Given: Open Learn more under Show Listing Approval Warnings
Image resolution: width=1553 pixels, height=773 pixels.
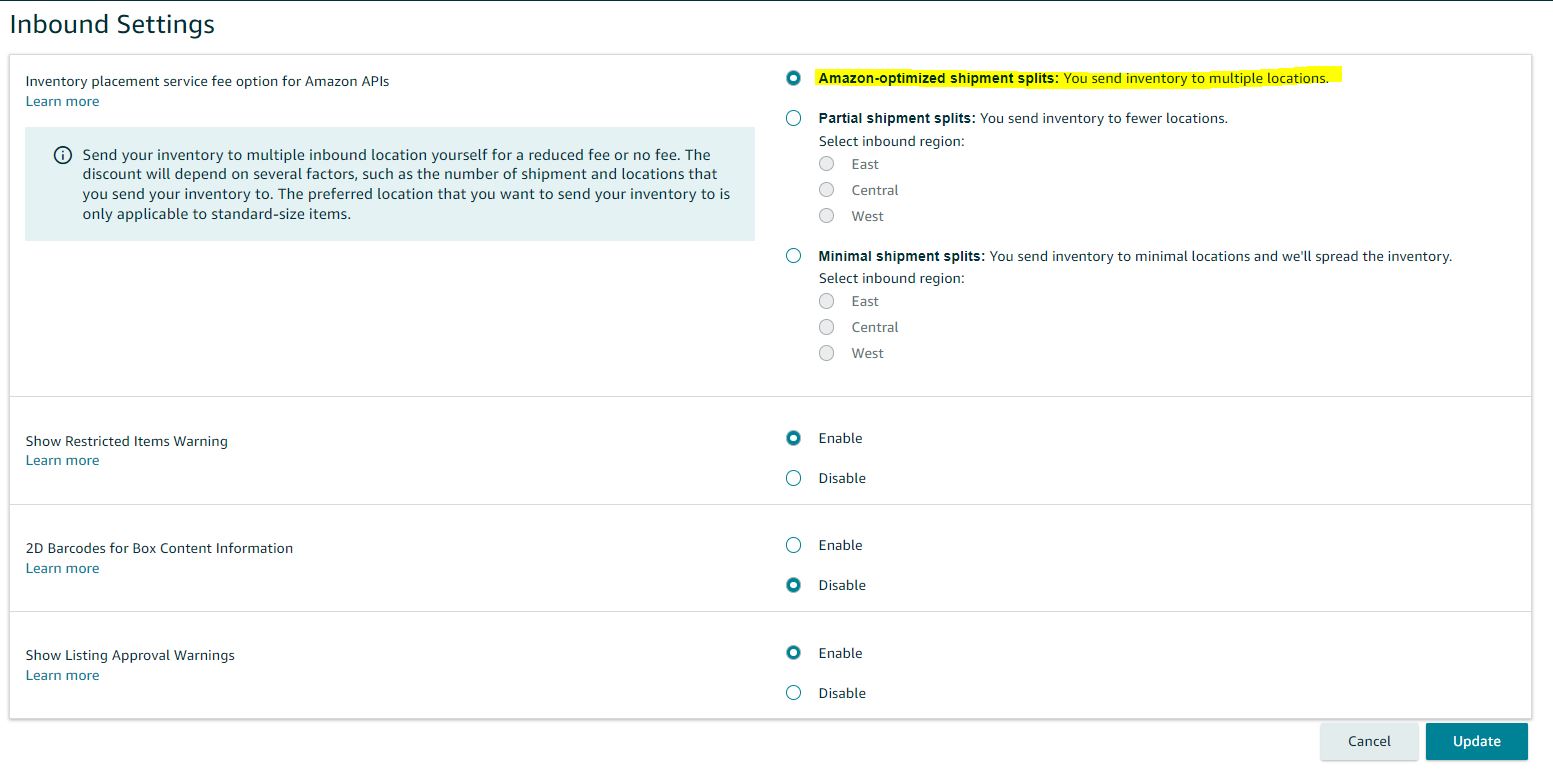Looking at the screenshot, I should [x=62, y=675].
